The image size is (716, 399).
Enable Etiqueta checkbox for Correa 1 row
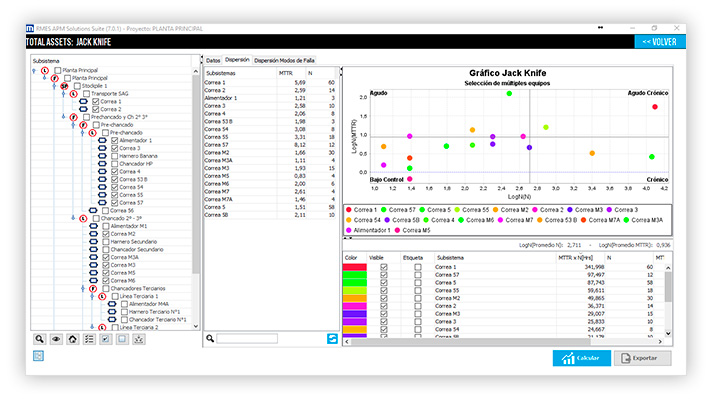418,267
